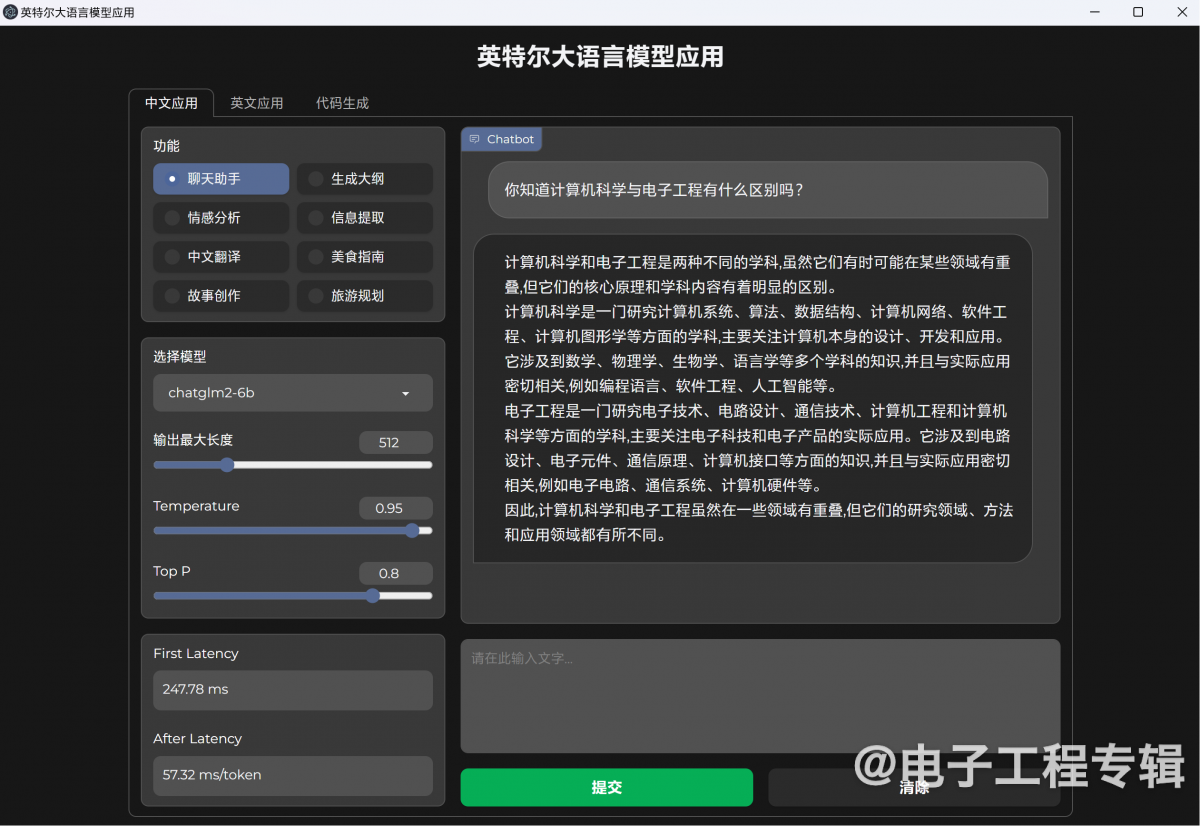1200x826 pixels.
Task: Pick the 美食指南 radio button
Action: tap(365, 257)
